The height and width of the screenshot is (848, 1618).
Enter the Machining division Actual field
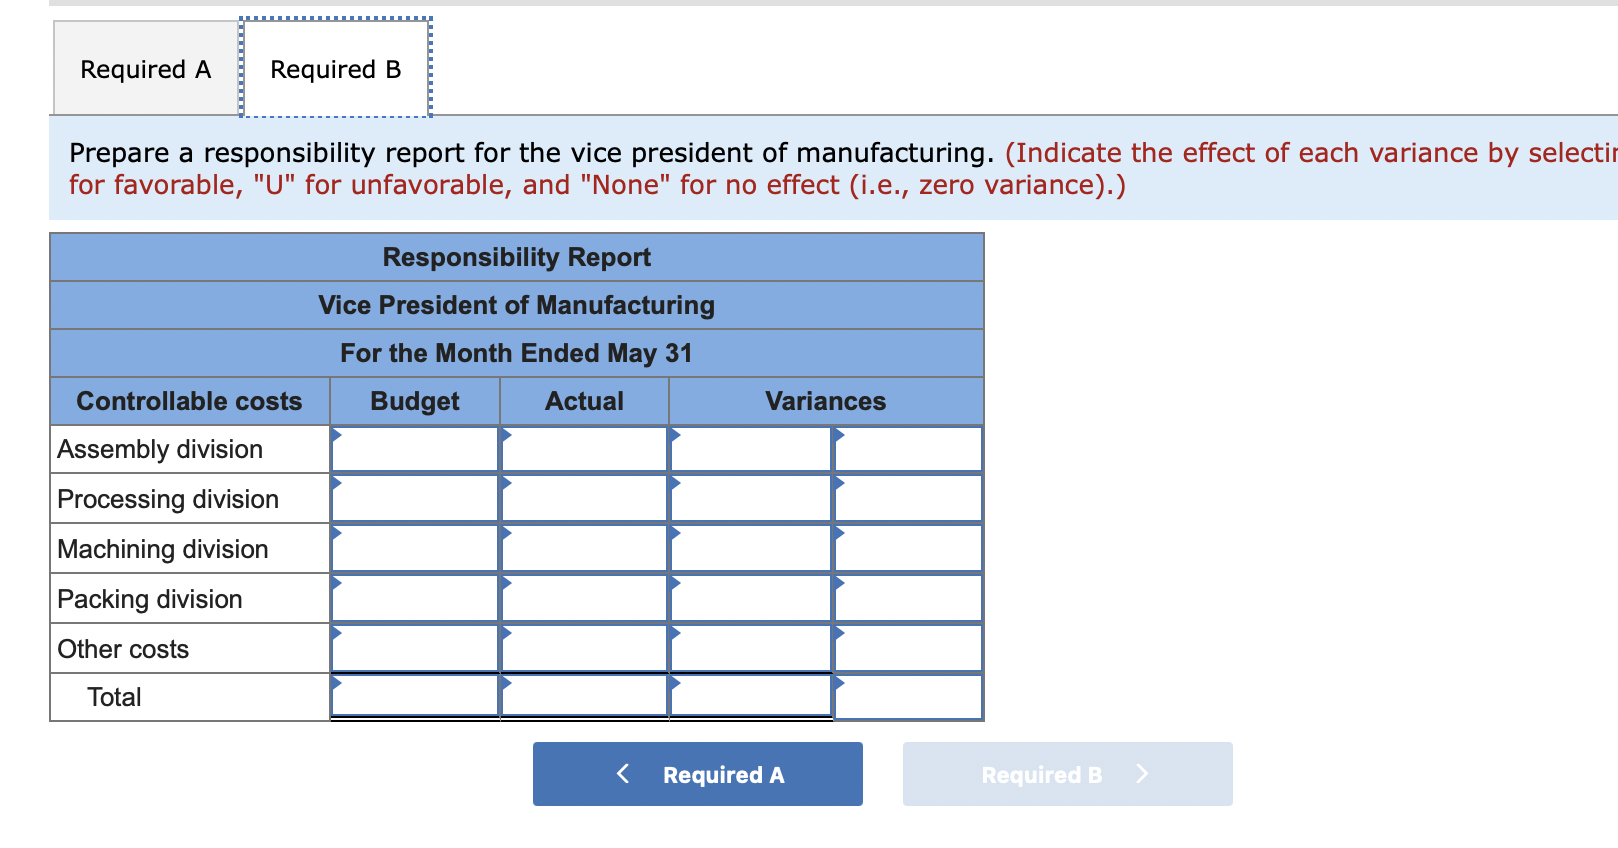[583, 548]
